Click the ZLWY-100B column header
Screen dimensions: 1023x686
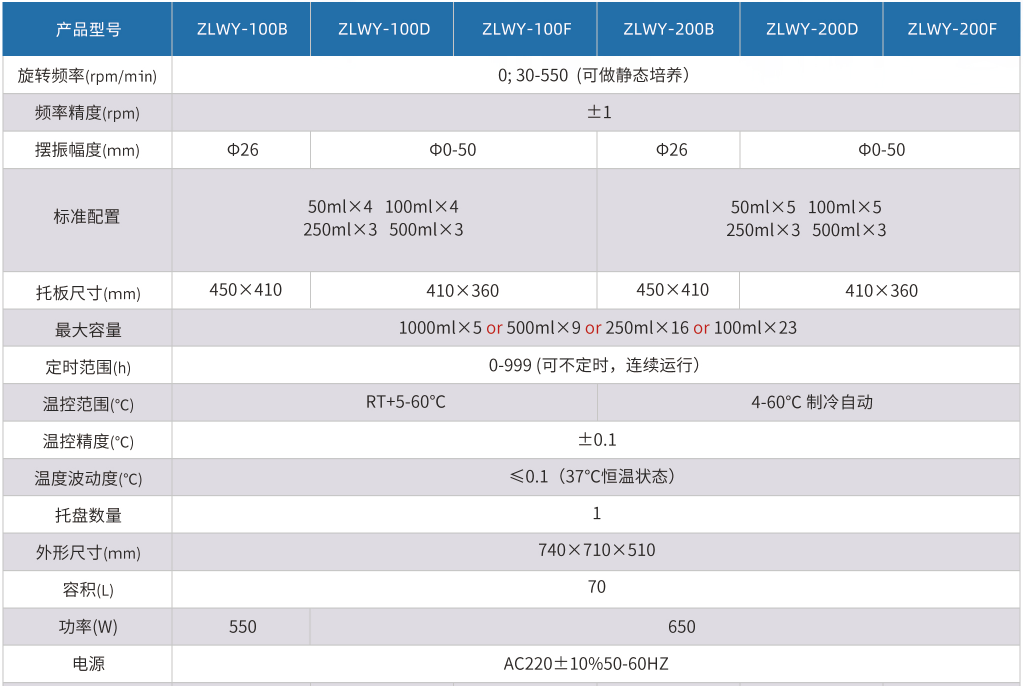click(242, 29)
